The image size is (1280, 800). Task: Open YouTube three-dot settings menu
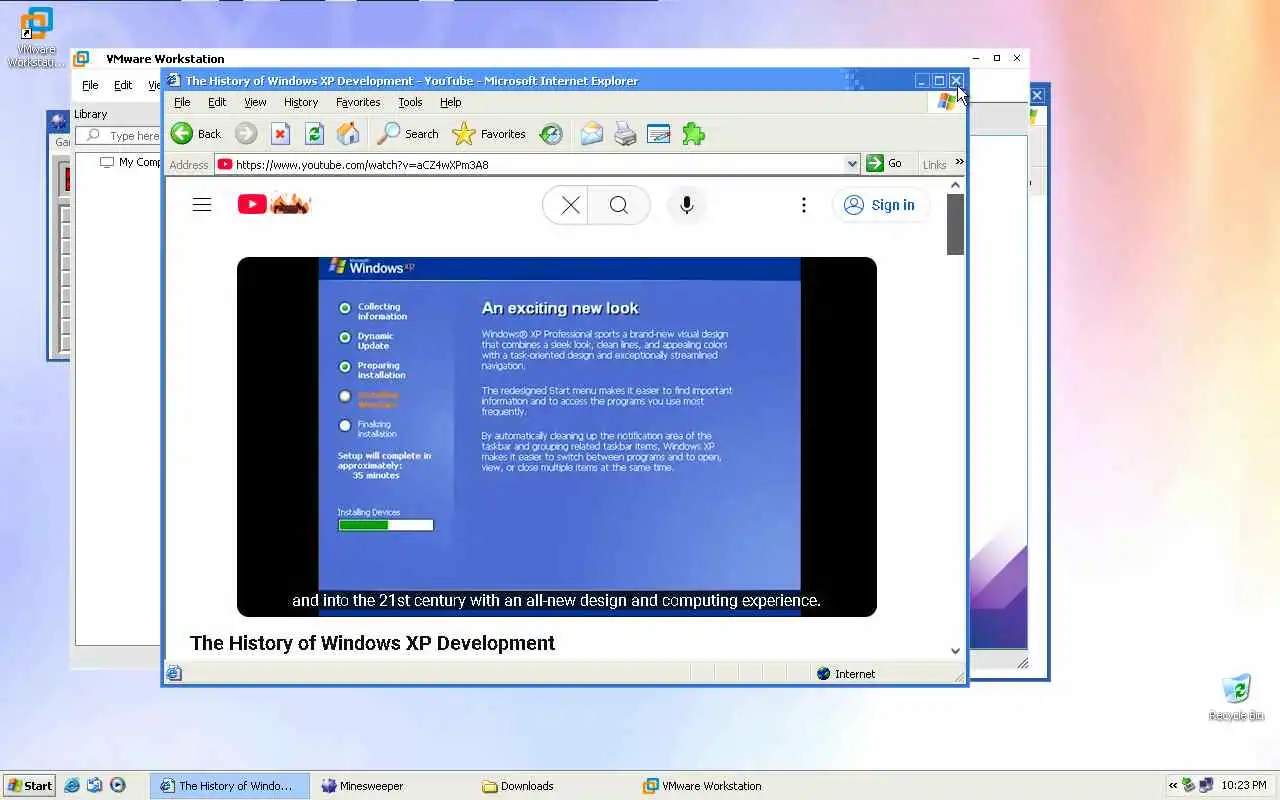[x=803, y=205]
